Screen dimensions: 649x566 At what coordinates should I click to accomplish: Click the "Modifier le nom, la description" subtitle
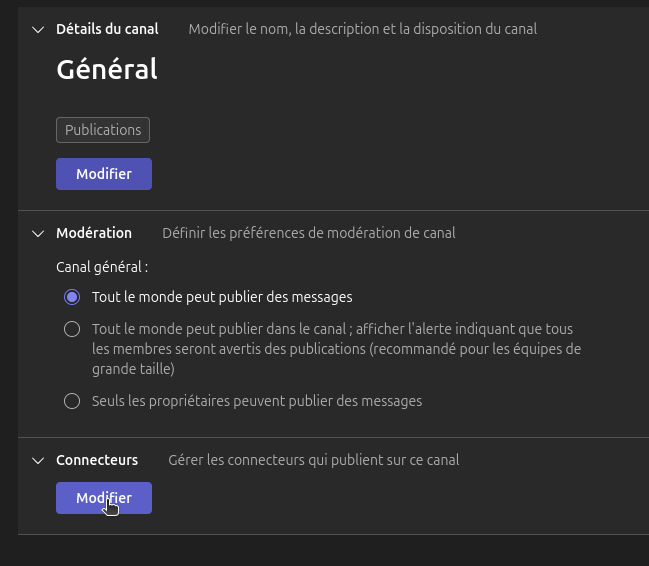pos(362,29)
